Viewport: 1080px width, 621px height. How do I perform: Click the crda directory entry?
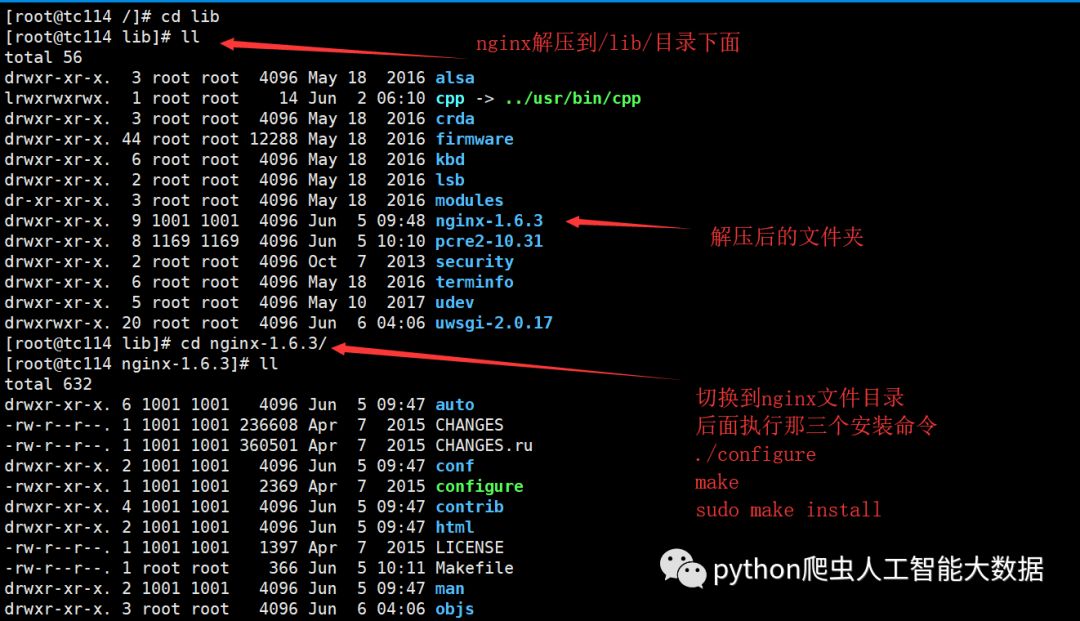[455, 118]
